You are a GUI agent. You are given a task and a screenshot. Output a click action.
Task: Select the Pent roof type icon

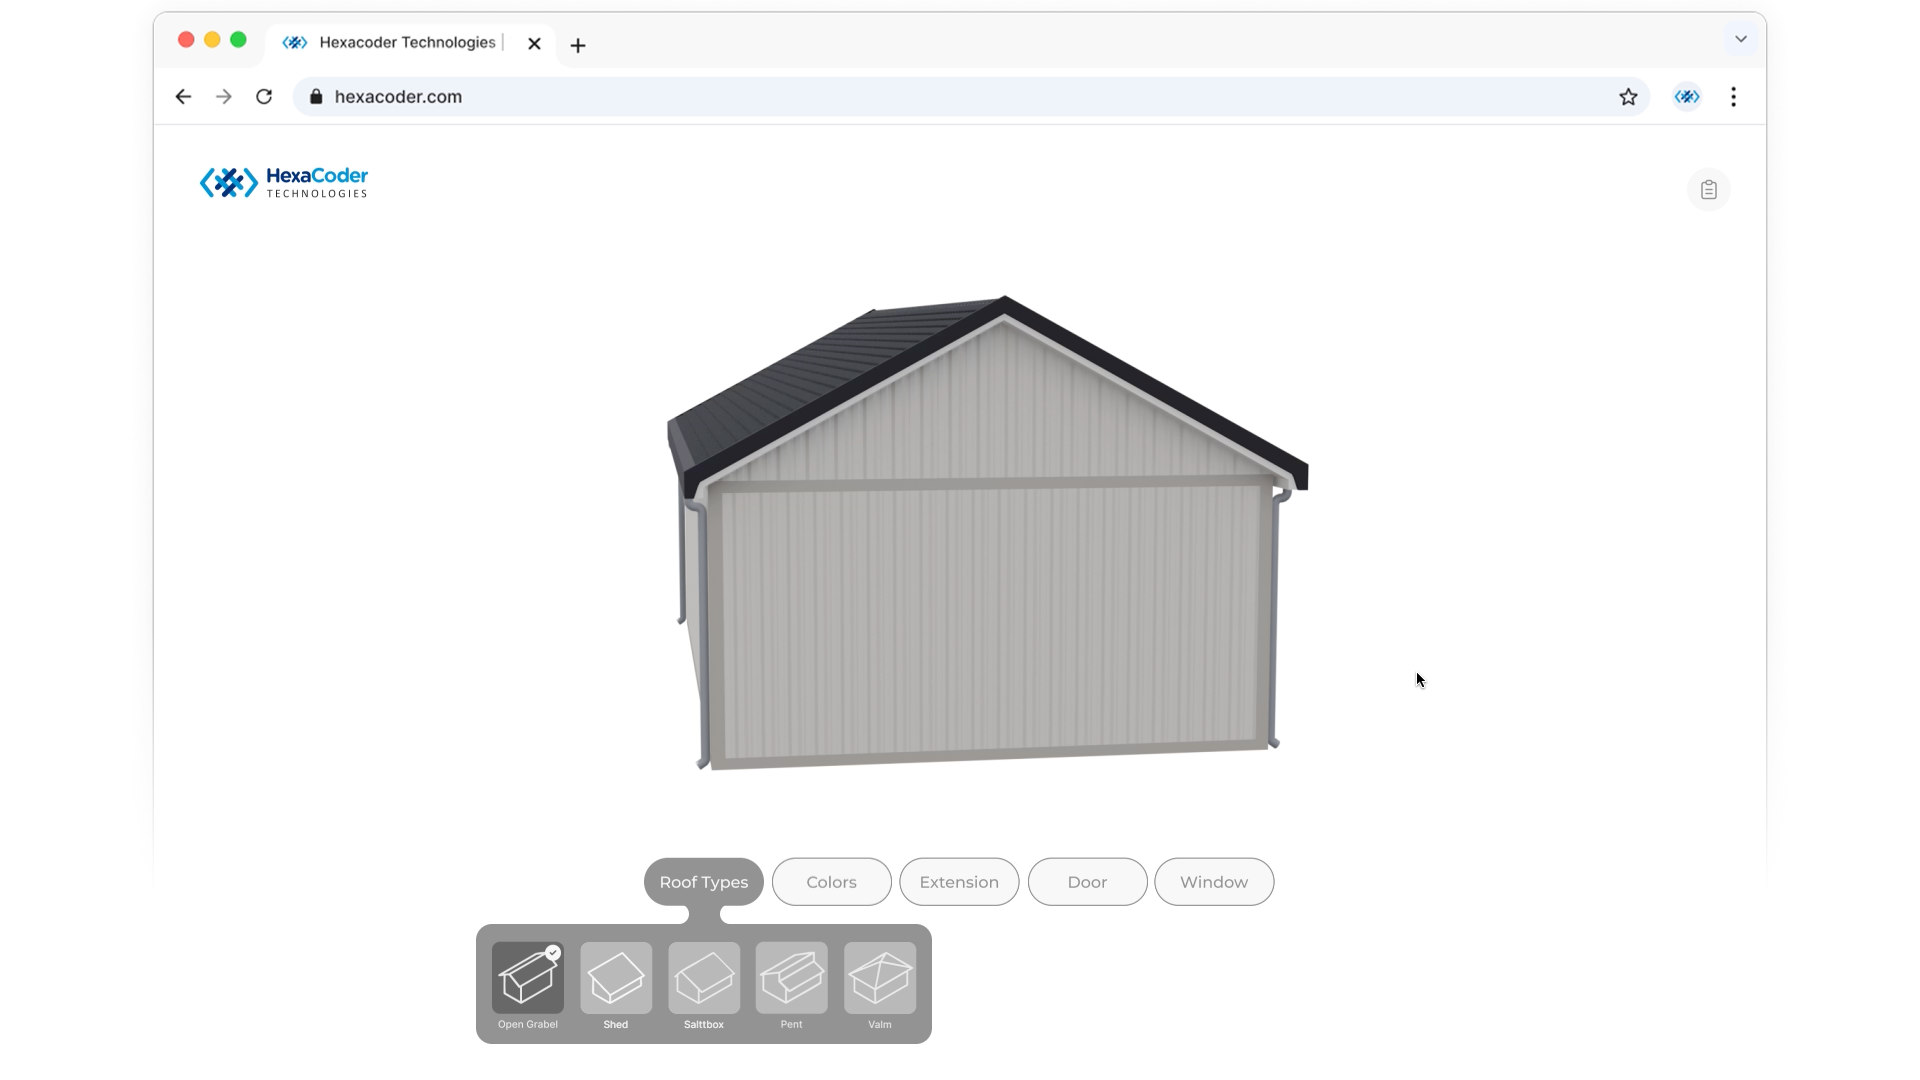point(791,978)
